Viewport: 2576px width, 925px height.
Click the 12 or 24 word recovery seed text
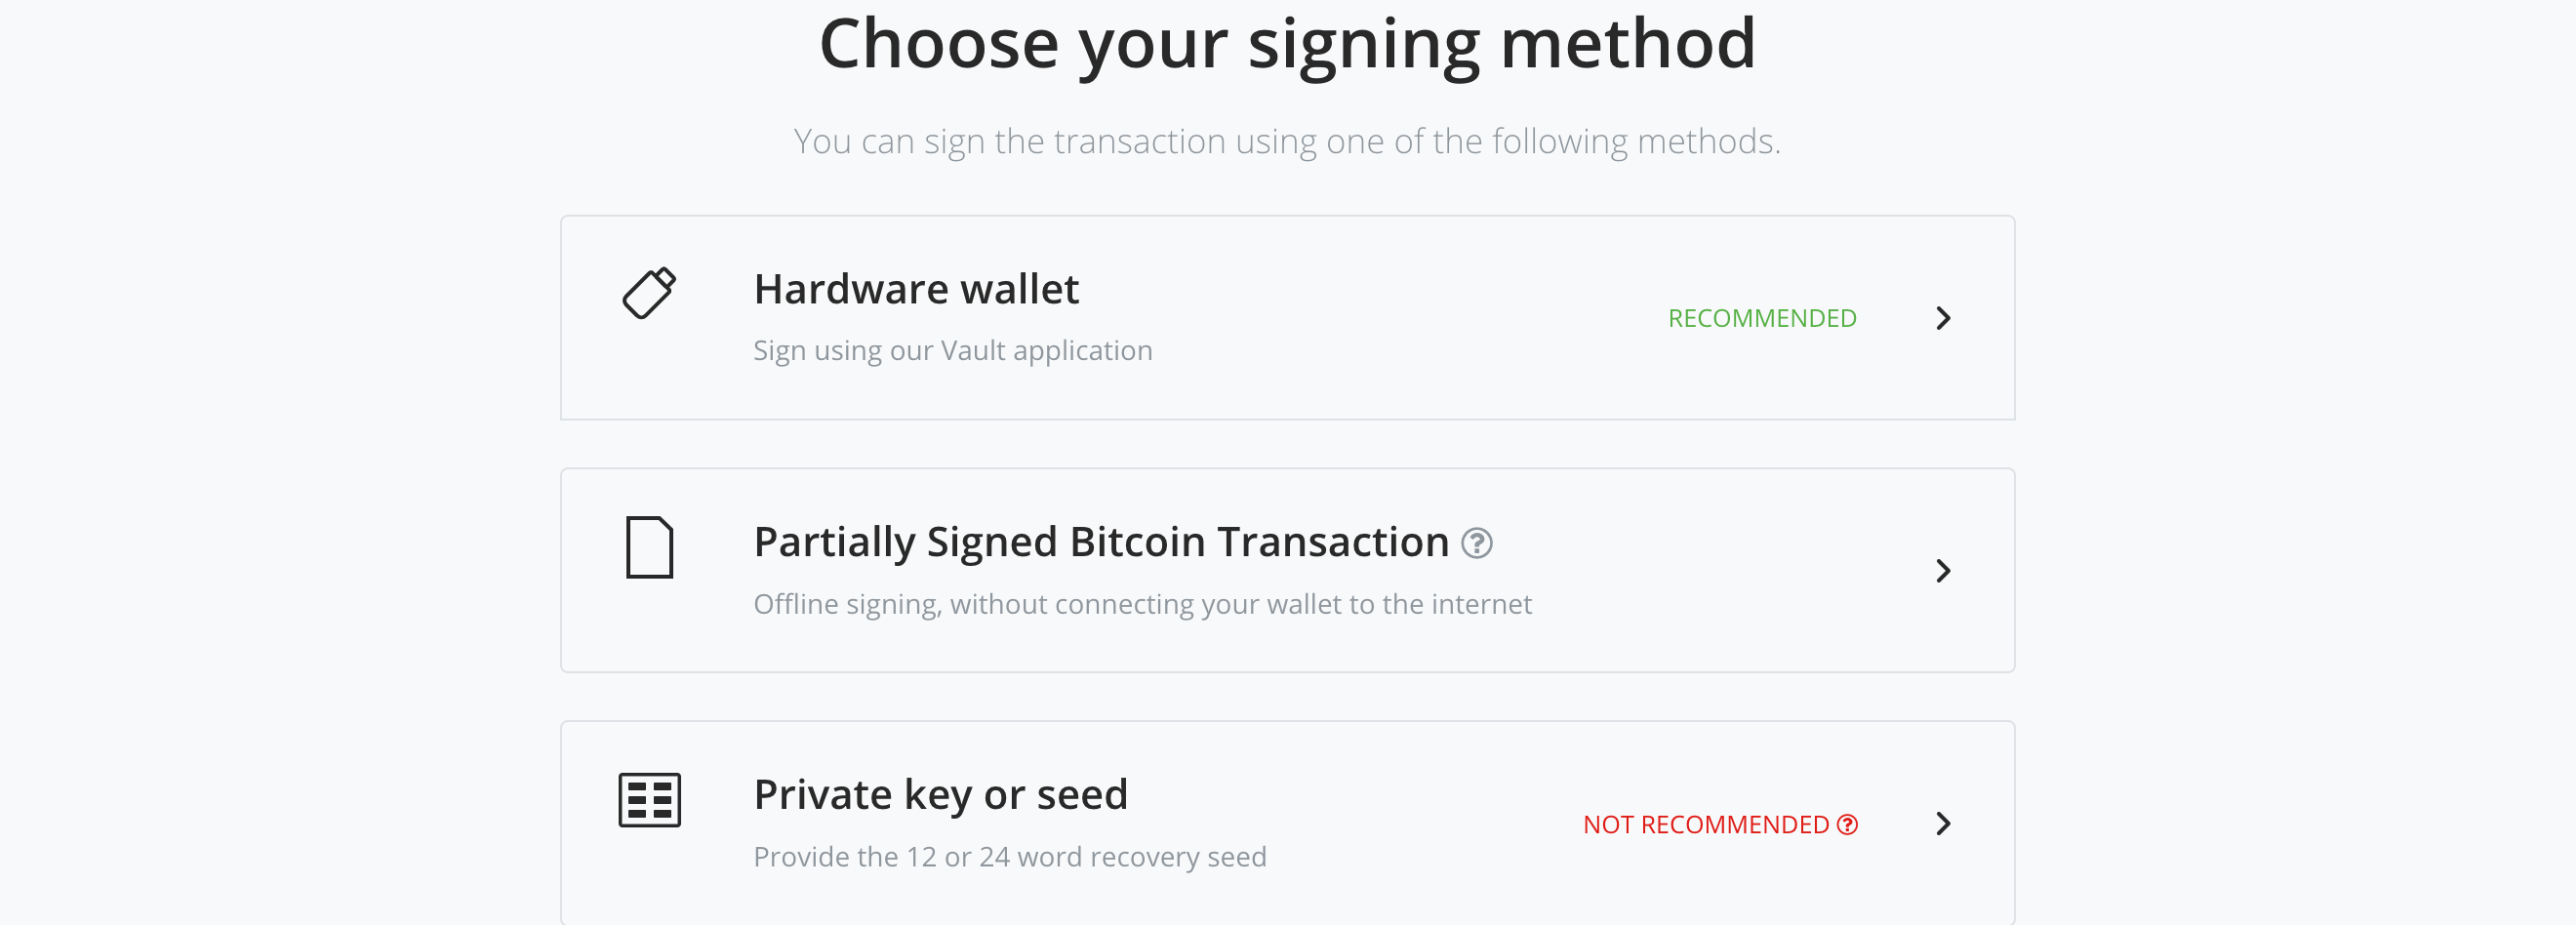coord(1010,857)
